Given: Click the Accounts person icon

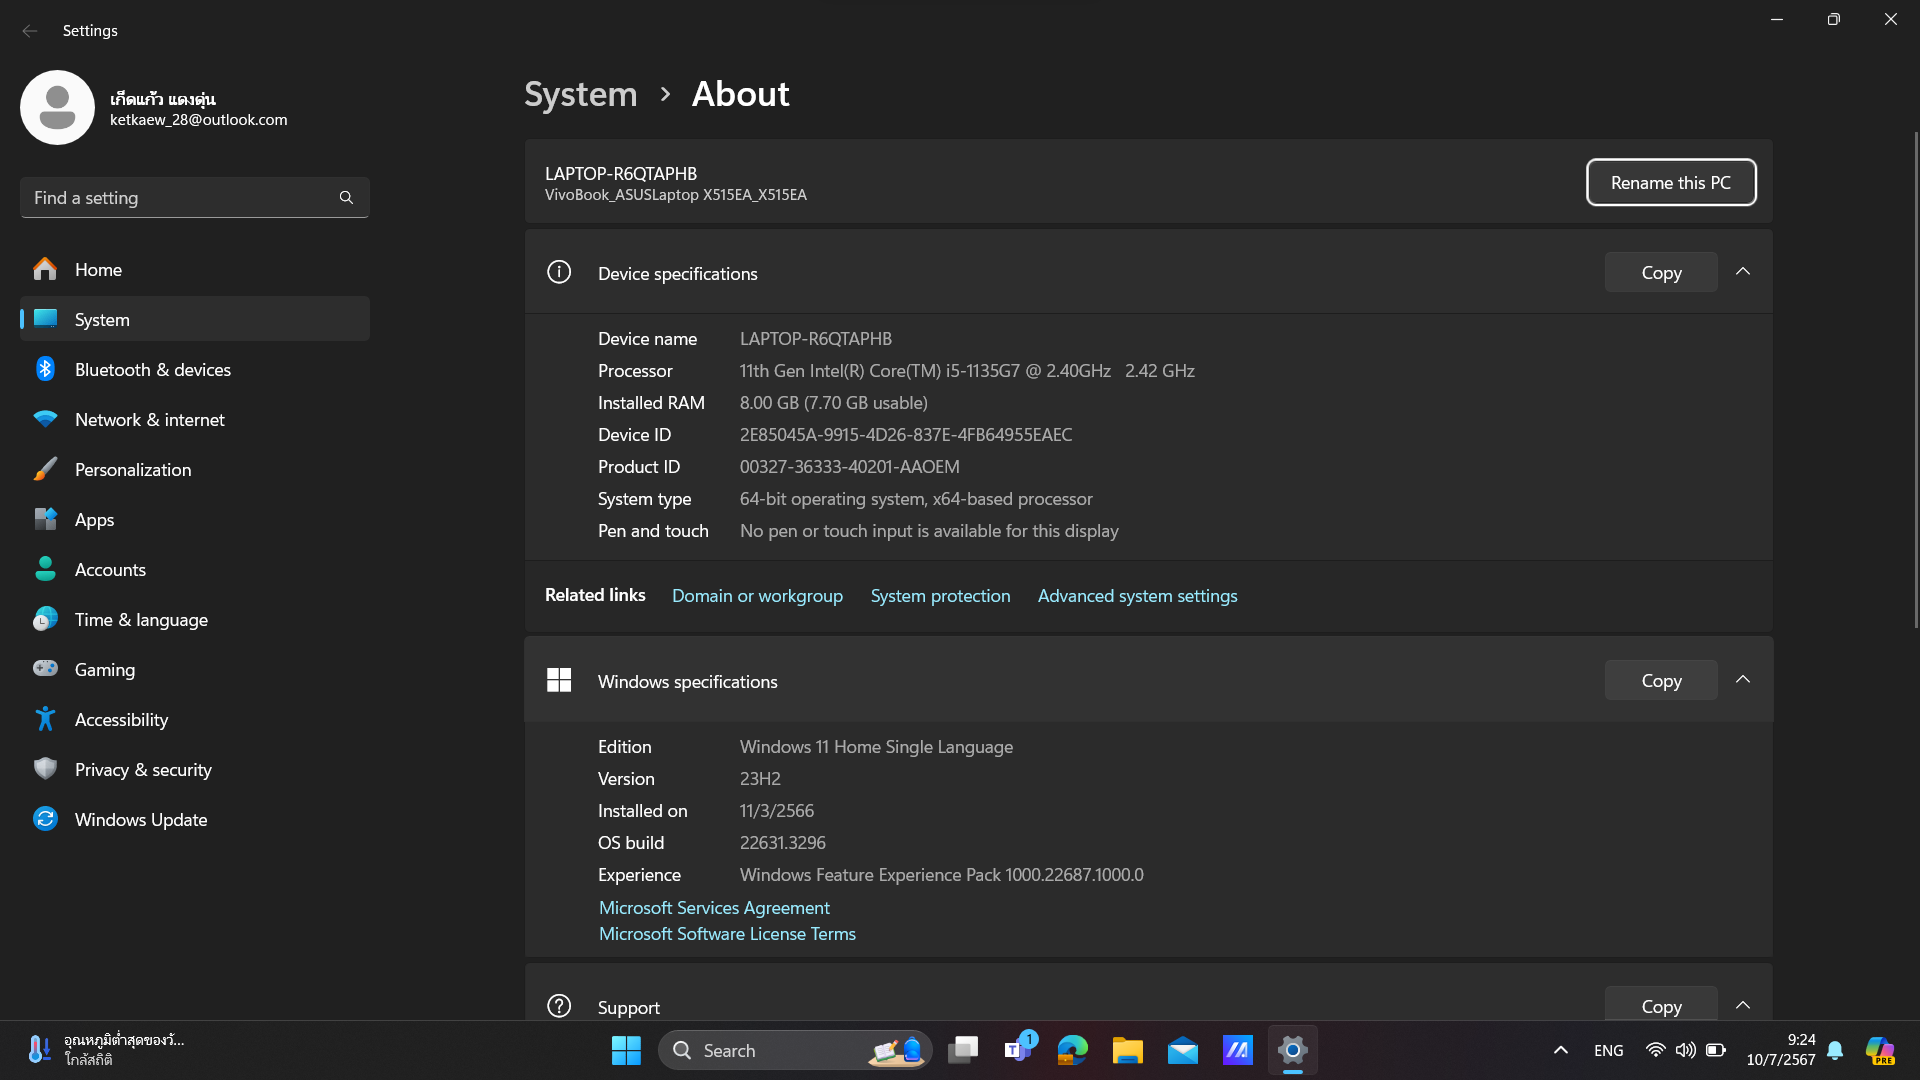Looking at the screenshot, I should pos(45,569).
